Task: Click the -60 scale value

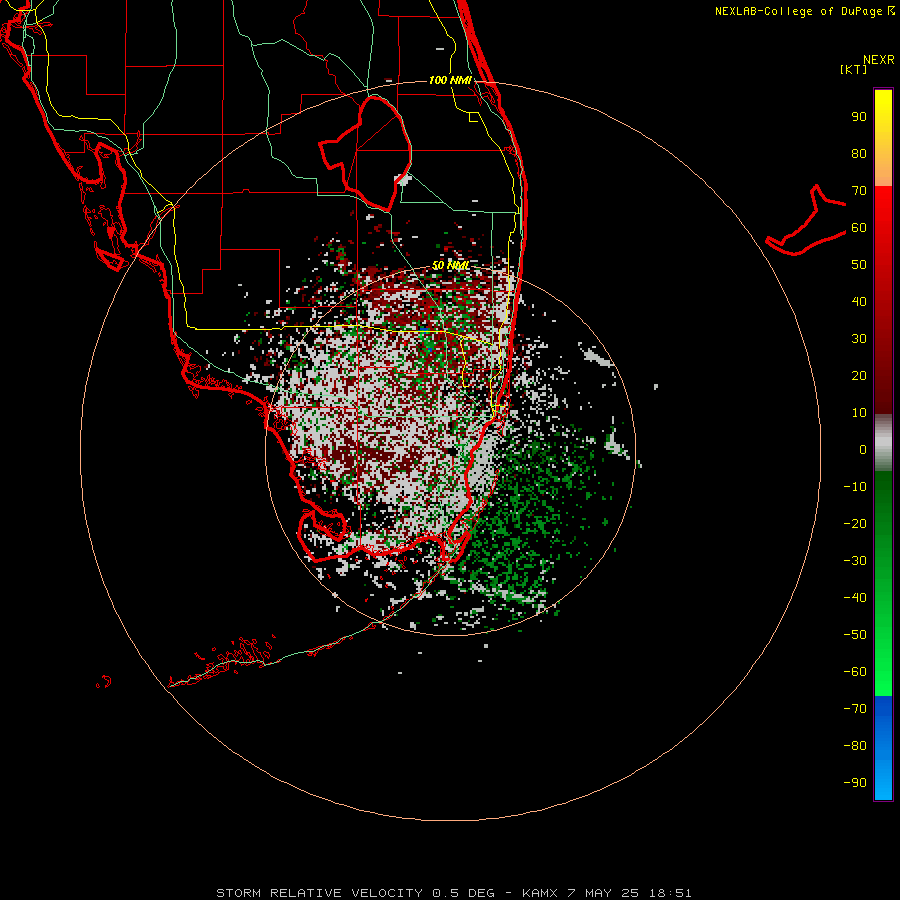Action: point(855,672)
